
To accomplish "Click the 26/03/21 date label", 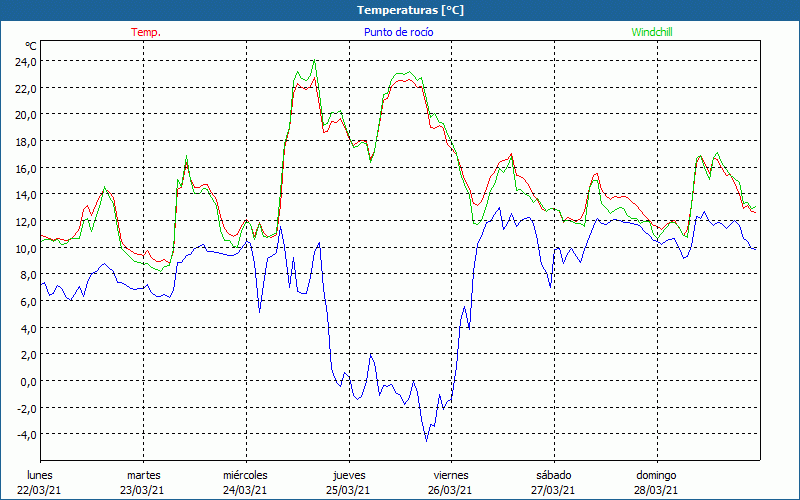I will point(451,490).
